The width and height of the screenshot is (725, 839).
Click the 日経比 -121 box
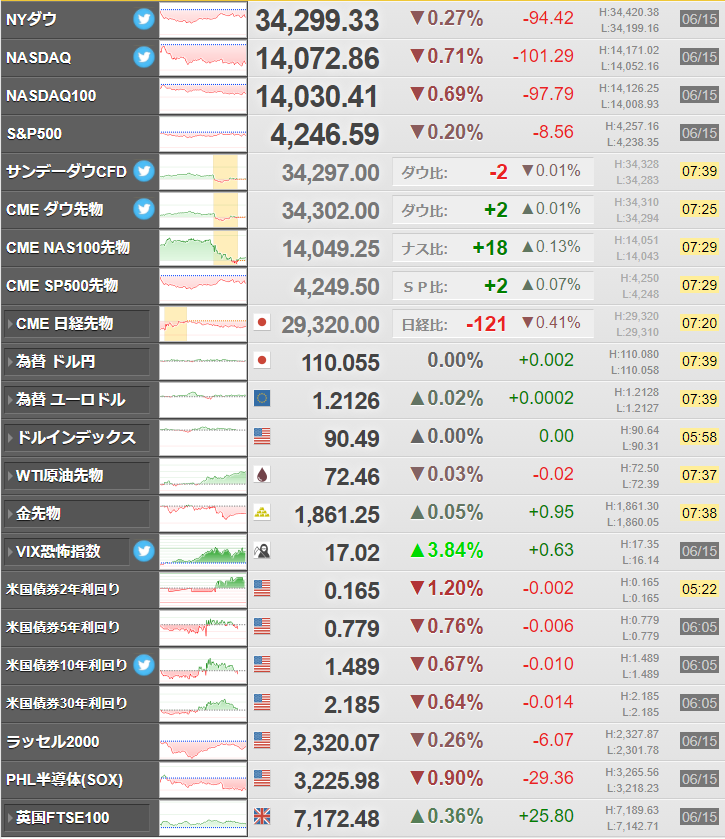point(493,324)
